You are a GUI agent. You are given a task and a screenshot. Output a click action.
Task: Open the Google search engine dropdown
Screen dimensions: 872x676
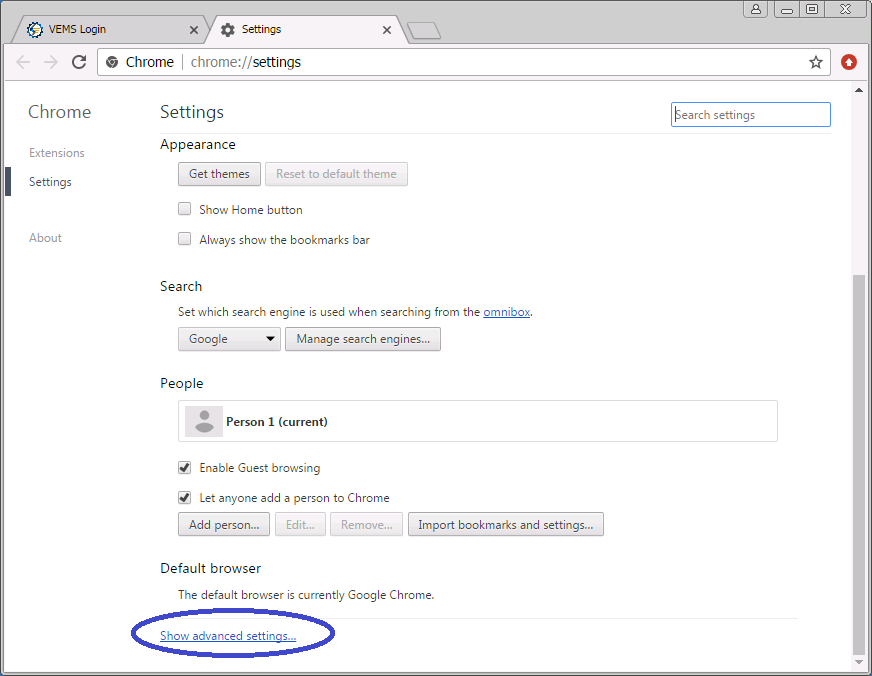[229, 339]
